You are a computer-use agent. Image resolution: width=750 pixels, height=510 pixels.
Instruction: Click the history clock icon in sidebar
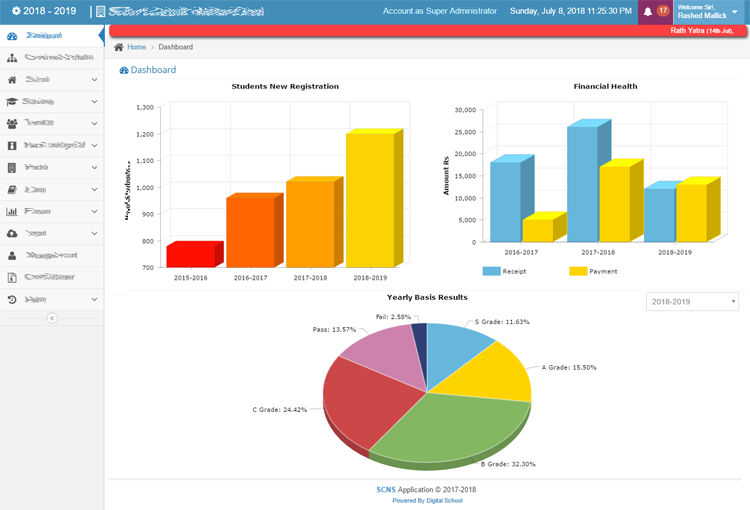click(12, 299)
